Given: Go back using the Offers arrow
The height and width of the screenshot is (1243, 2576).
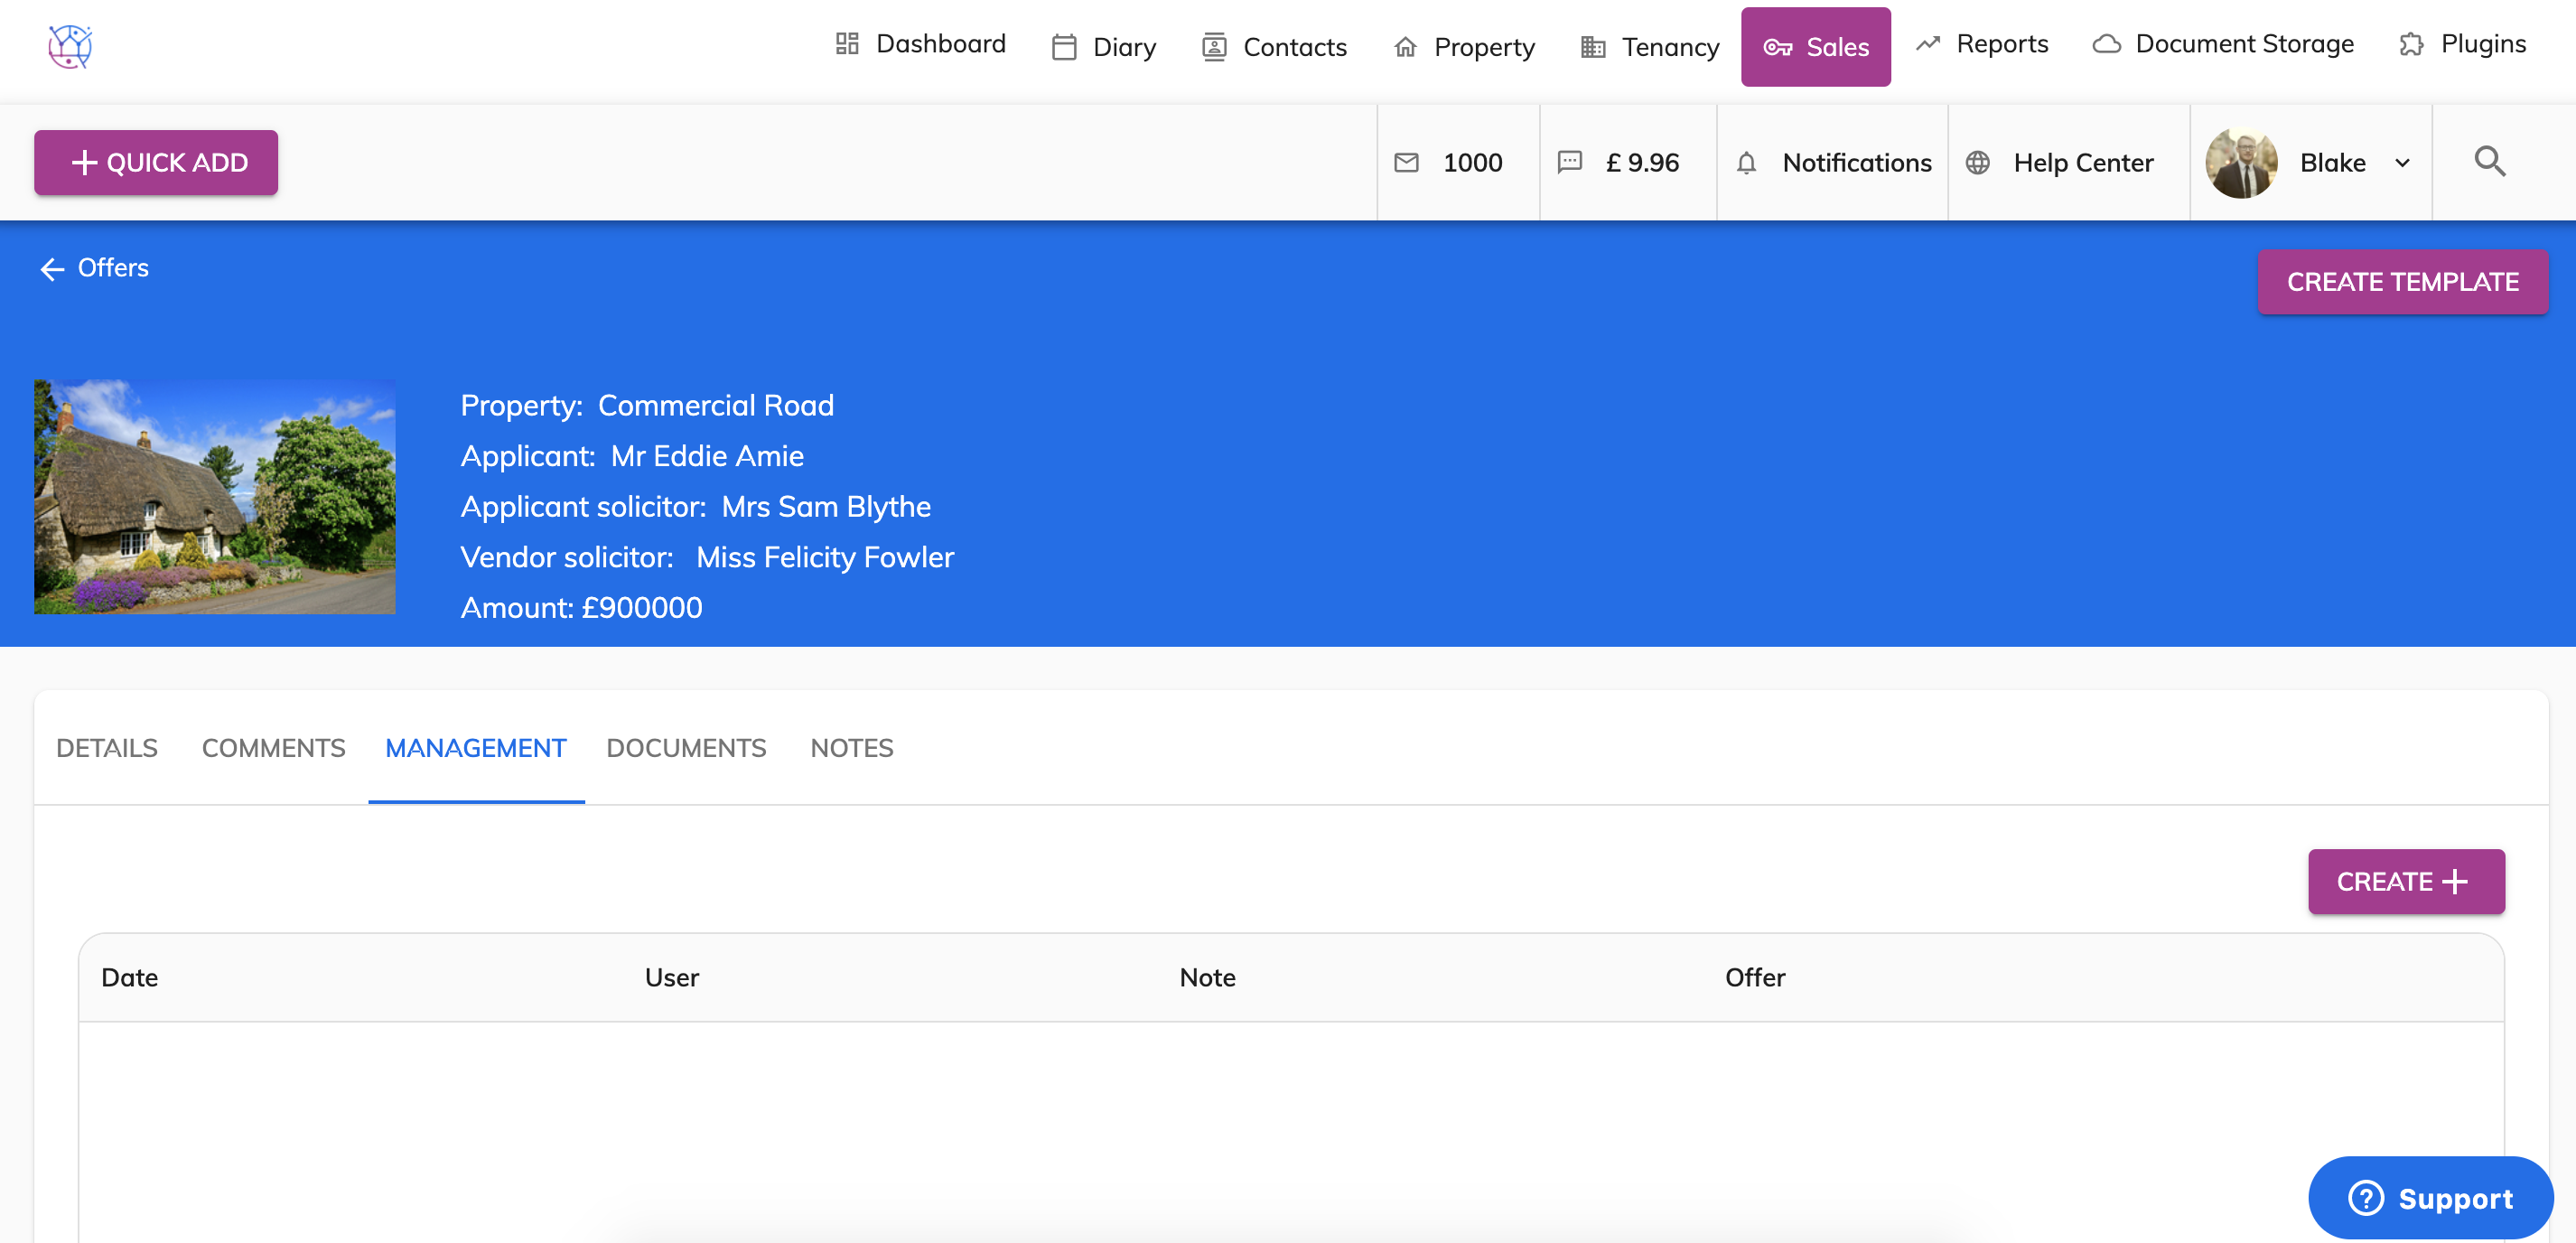Looking at the screenshot, I should [x=52, y=269].
